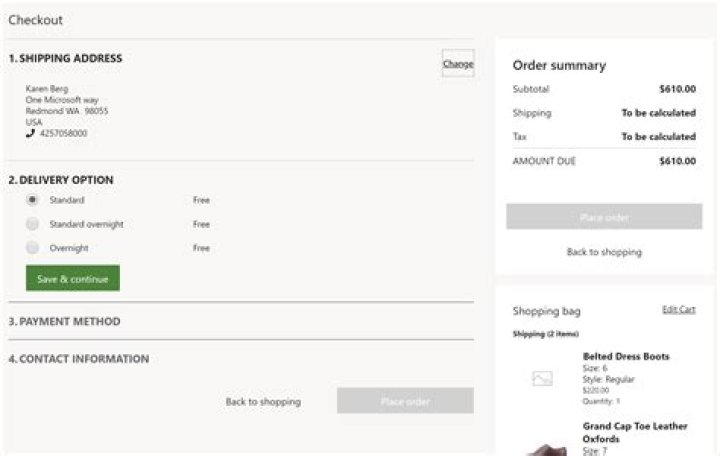Click Back to shopping beside bottom Place order

point(263,402)
